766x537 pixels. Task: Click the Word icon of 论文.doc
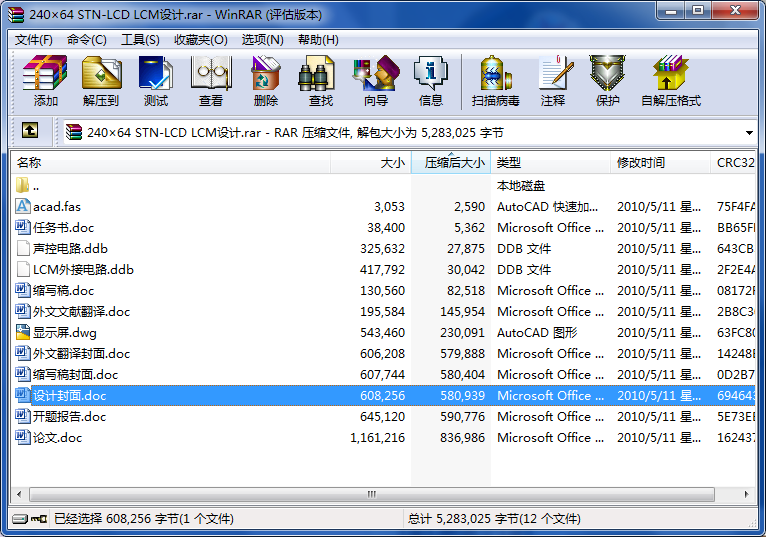pyautogui.click(x=22, y=437)
